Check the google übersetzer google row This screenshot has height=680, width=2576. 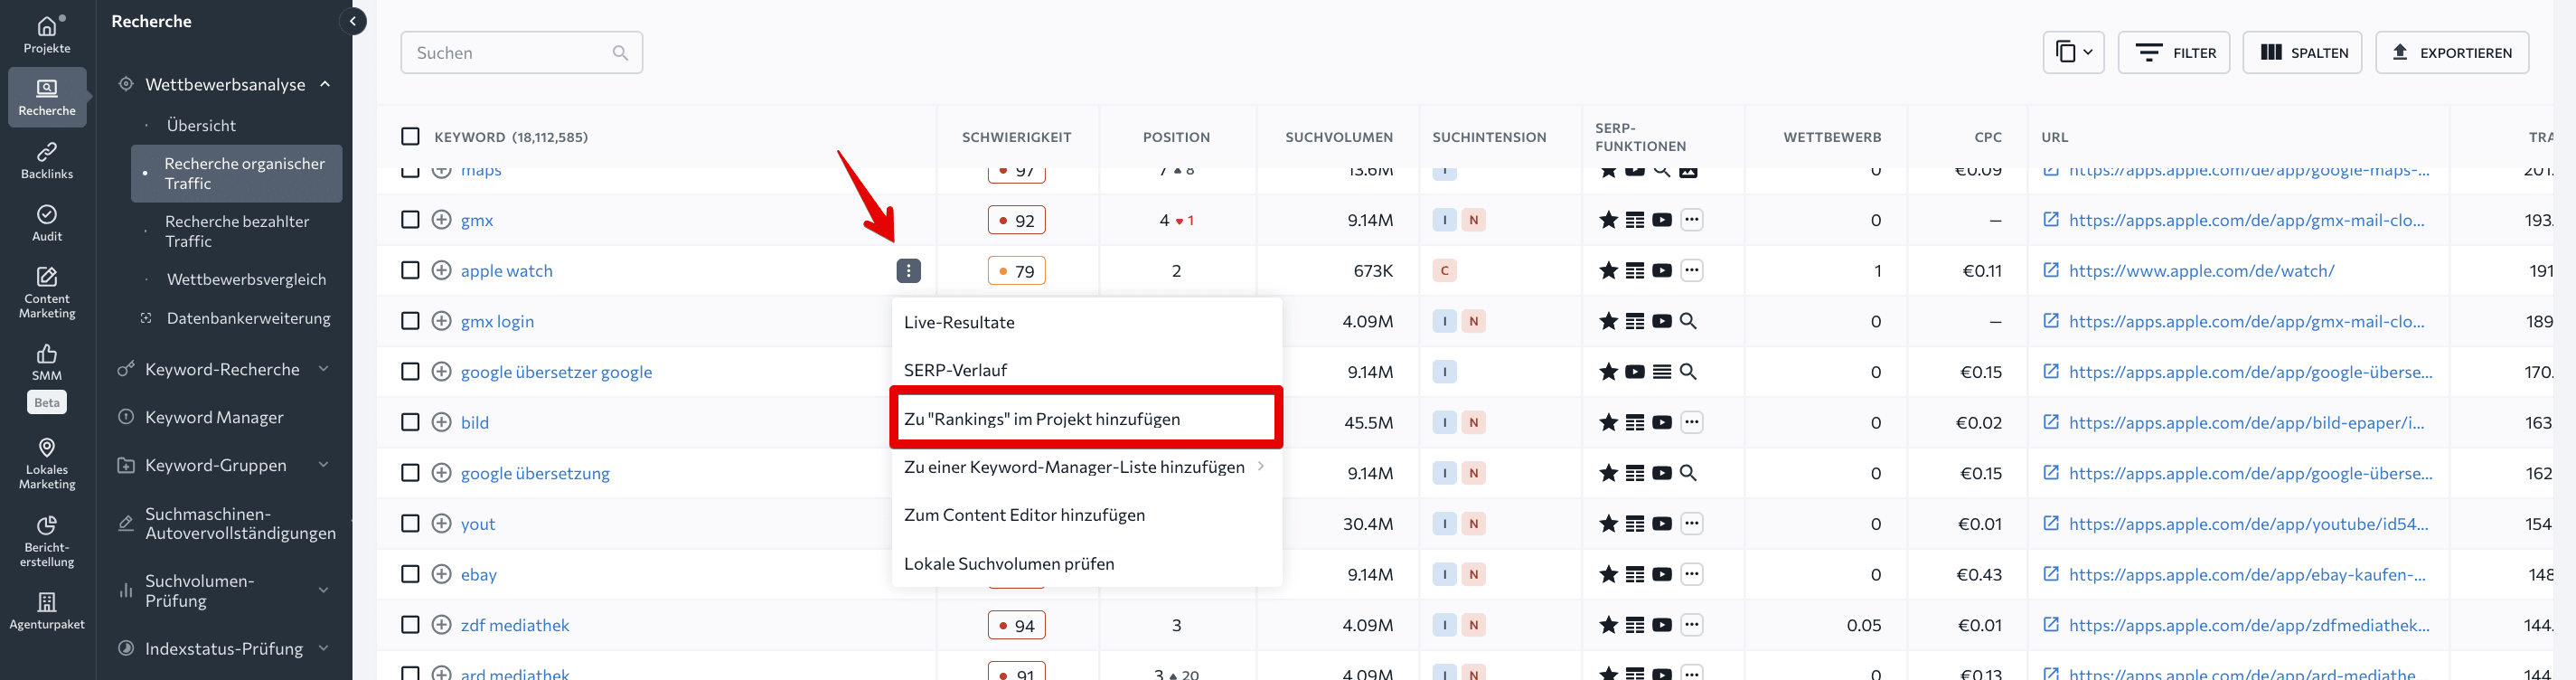tap(410, 371)
